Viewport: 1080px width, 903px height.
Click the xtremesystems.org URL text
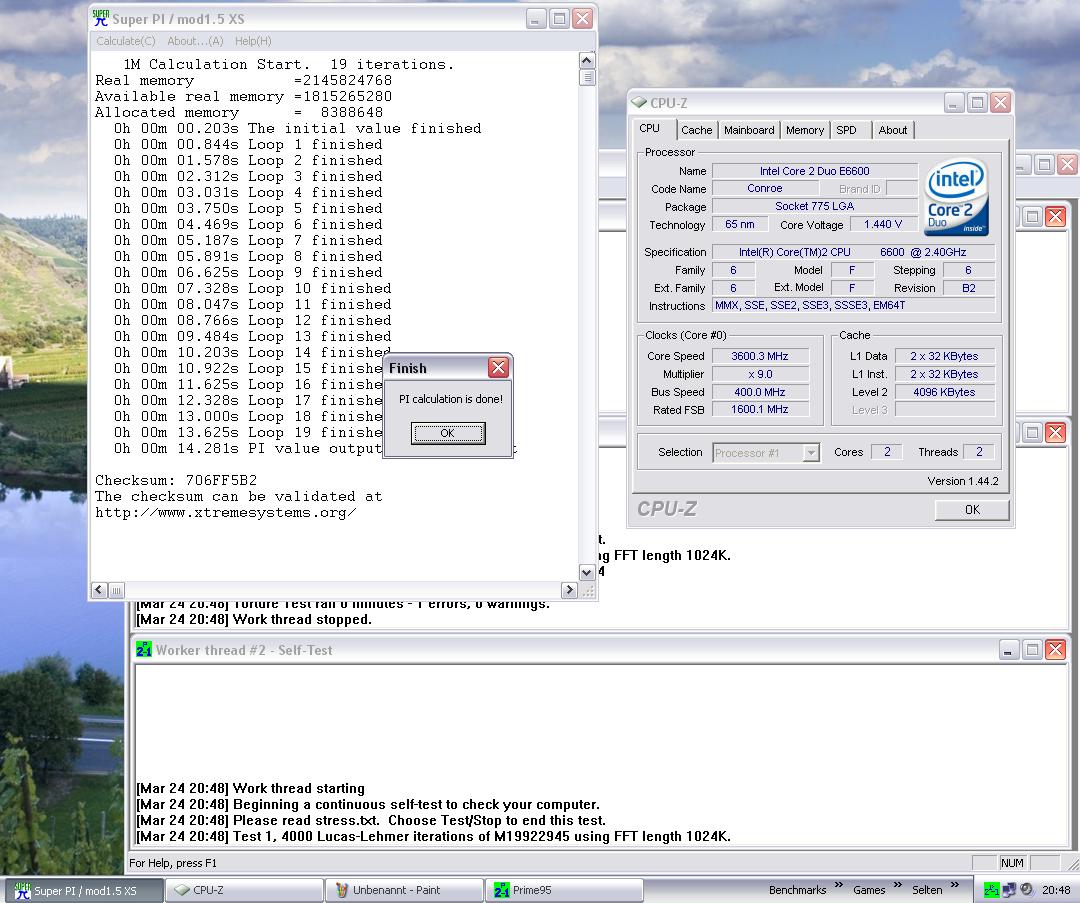tap(225, 512)
